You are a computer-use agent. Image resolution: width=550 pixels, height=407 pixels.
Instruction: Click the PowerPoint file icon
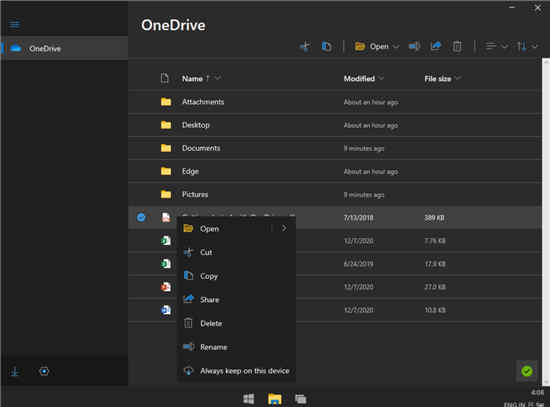point(166,287)
